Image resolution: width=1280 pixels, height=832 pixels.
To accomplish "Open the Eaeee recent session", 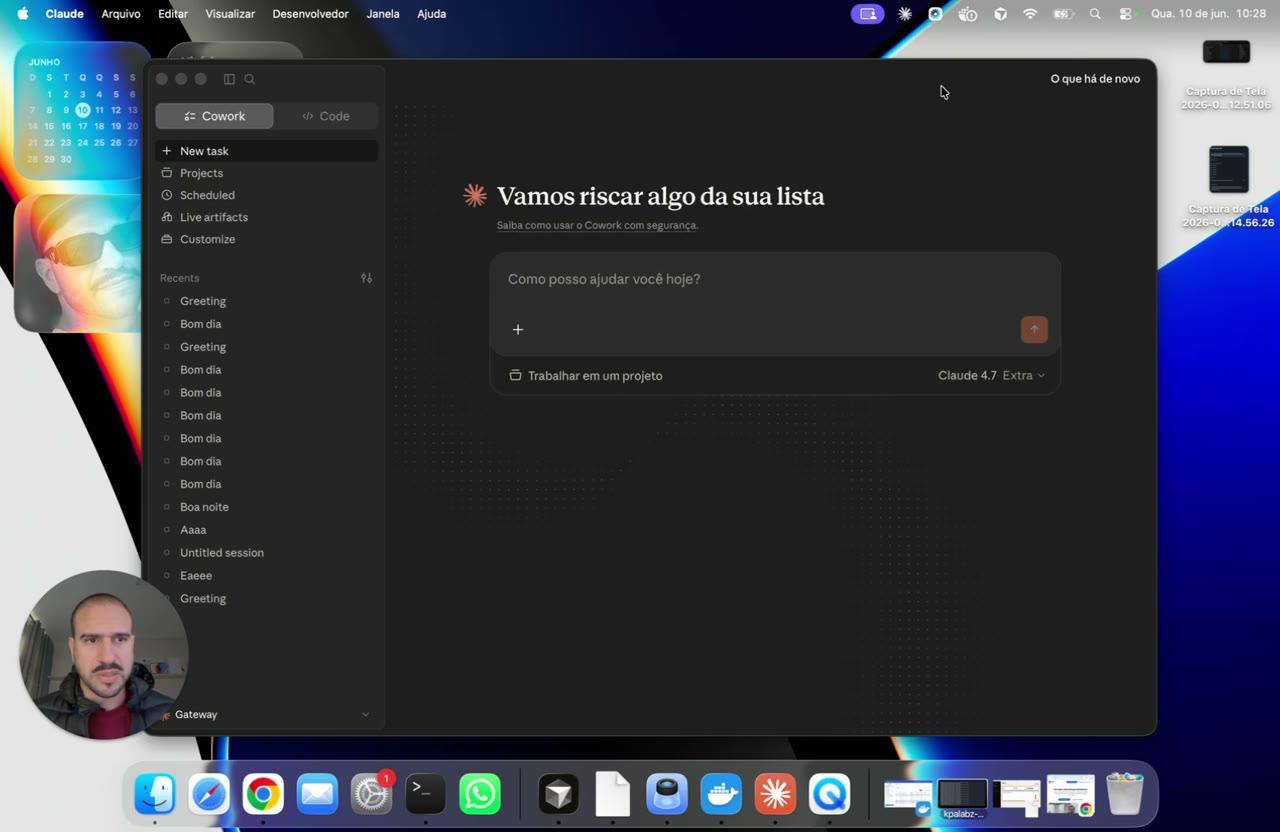I will [x=266, y=576].
